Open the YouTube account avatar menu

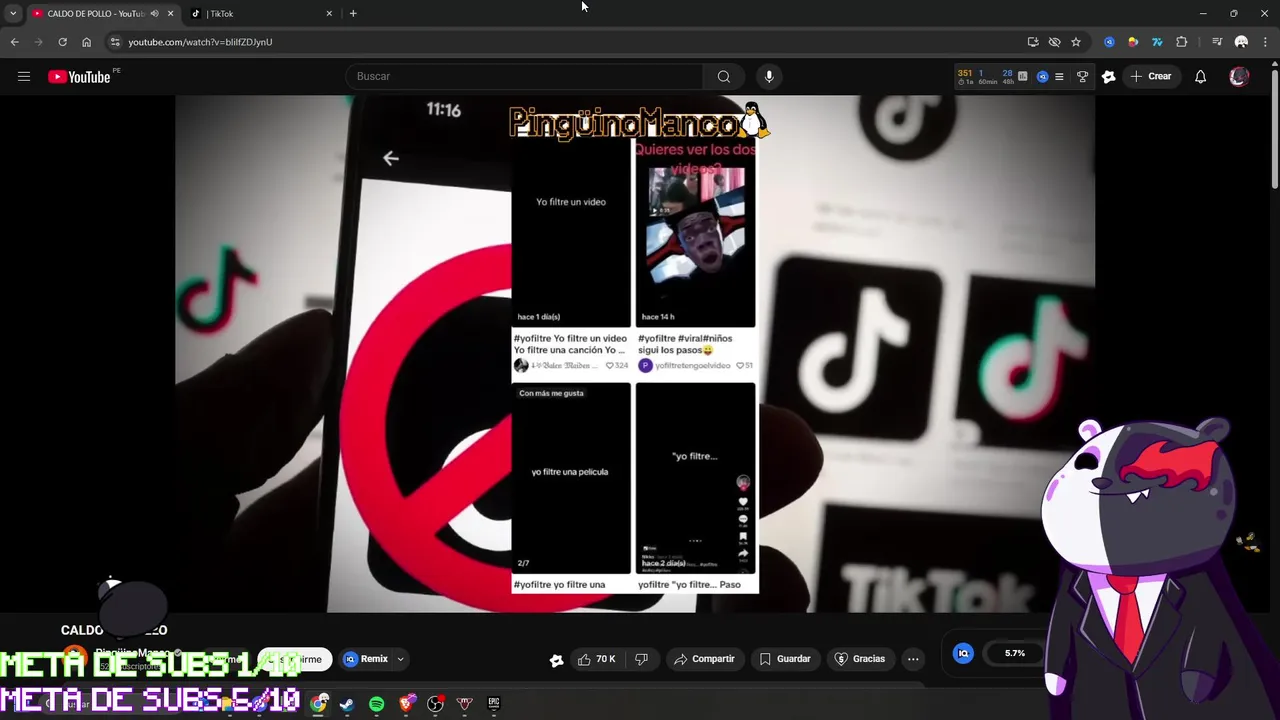(x=1239, y=76)
